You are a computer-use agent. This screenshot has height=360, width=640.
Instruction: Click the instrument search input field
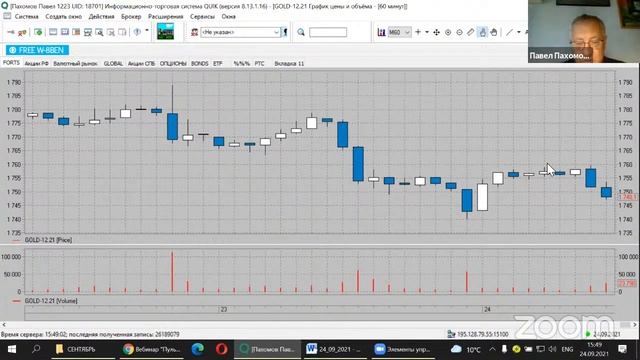(328, 32)
